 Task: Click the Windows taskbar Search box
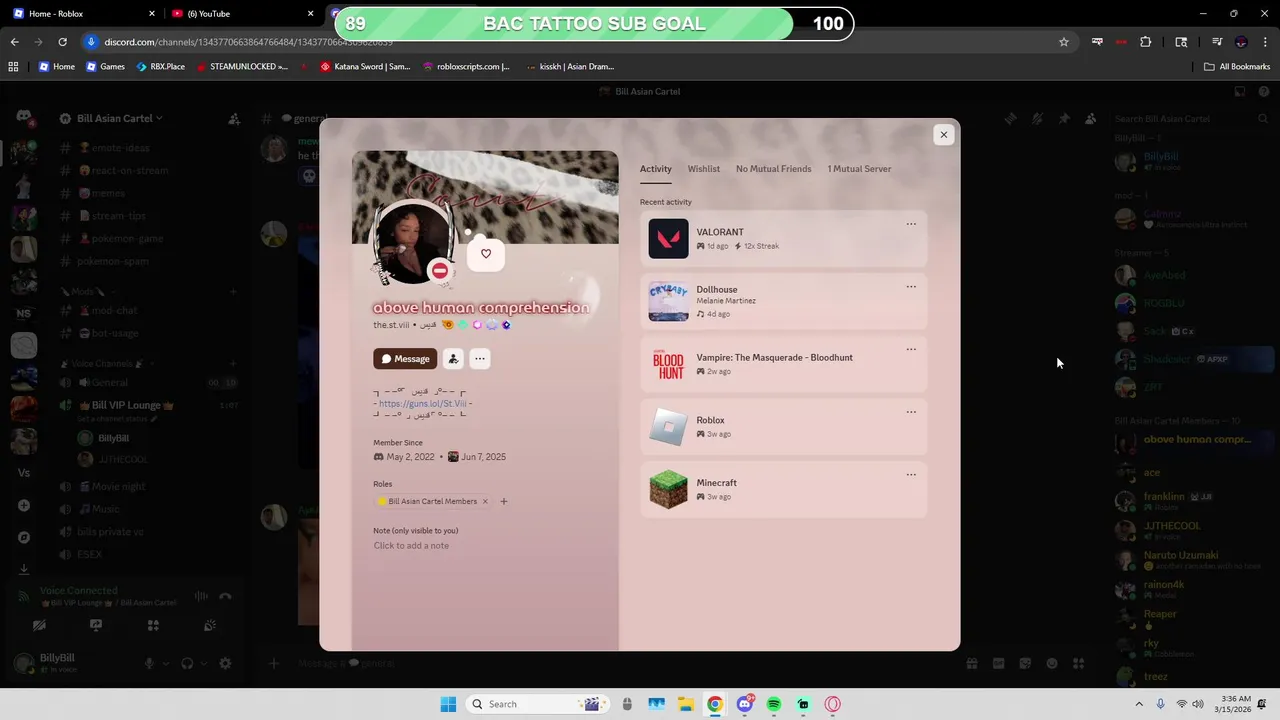pos(535,704)
